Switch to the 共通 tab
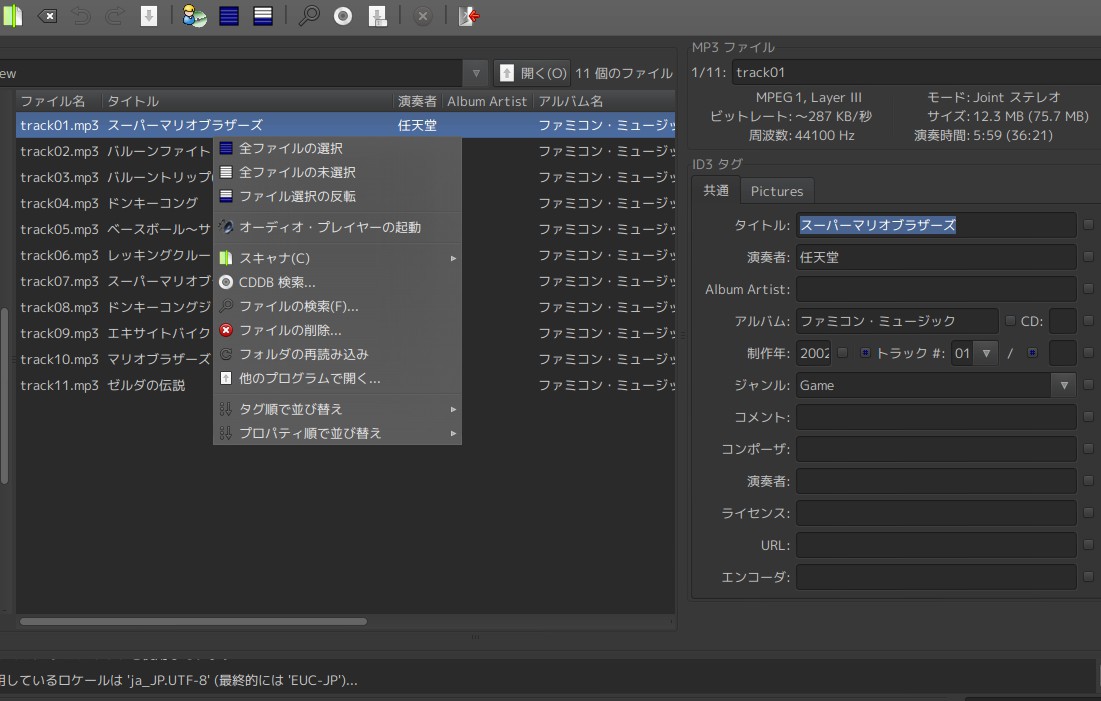 716,190
